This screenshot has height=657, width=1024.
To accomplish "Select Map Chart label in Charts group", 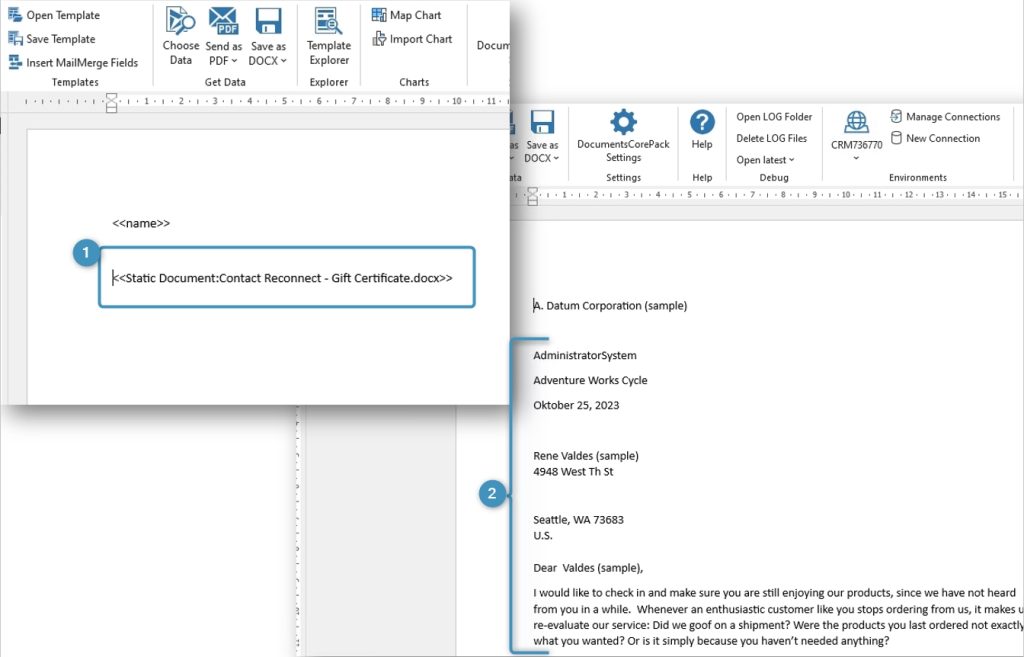I will 415,15.
